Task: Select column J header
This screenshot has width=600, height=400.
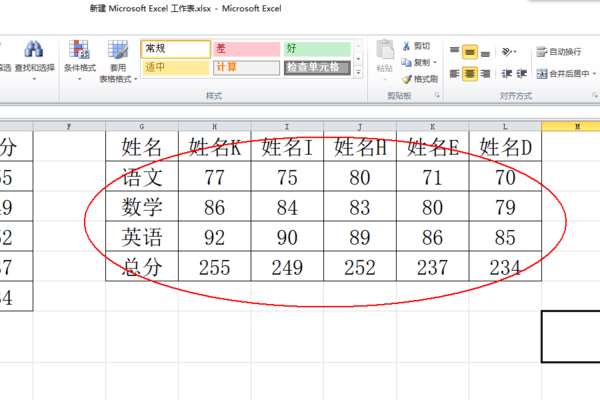Action: coord(360,126)
